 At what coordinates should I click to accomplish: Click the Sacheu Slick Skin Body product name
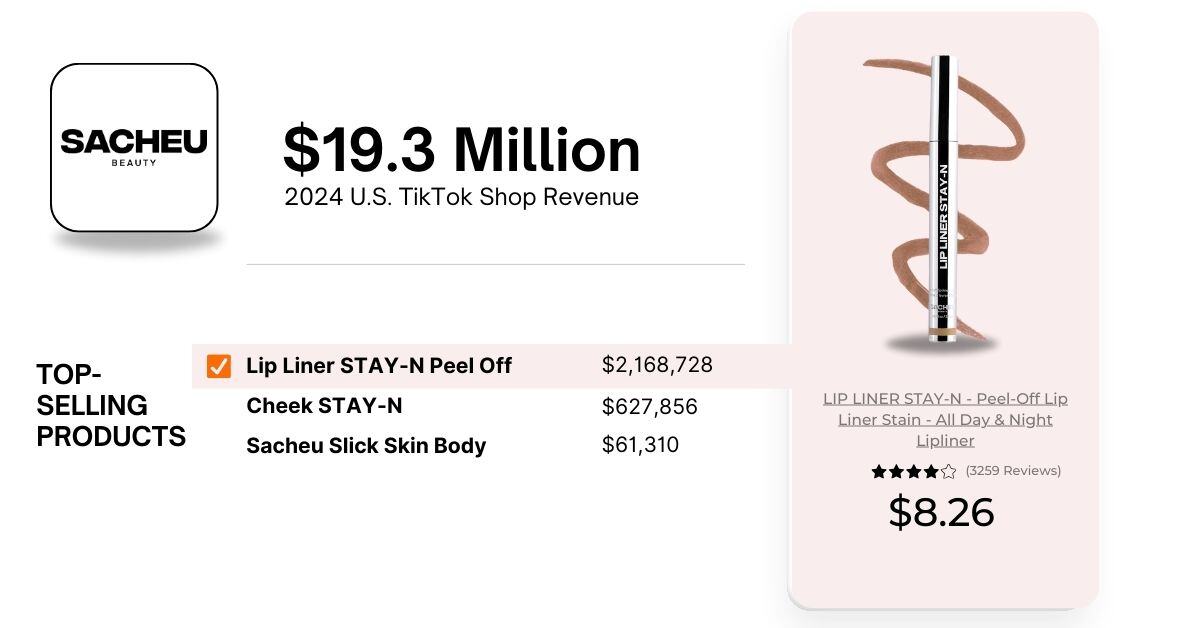[366, 446]
